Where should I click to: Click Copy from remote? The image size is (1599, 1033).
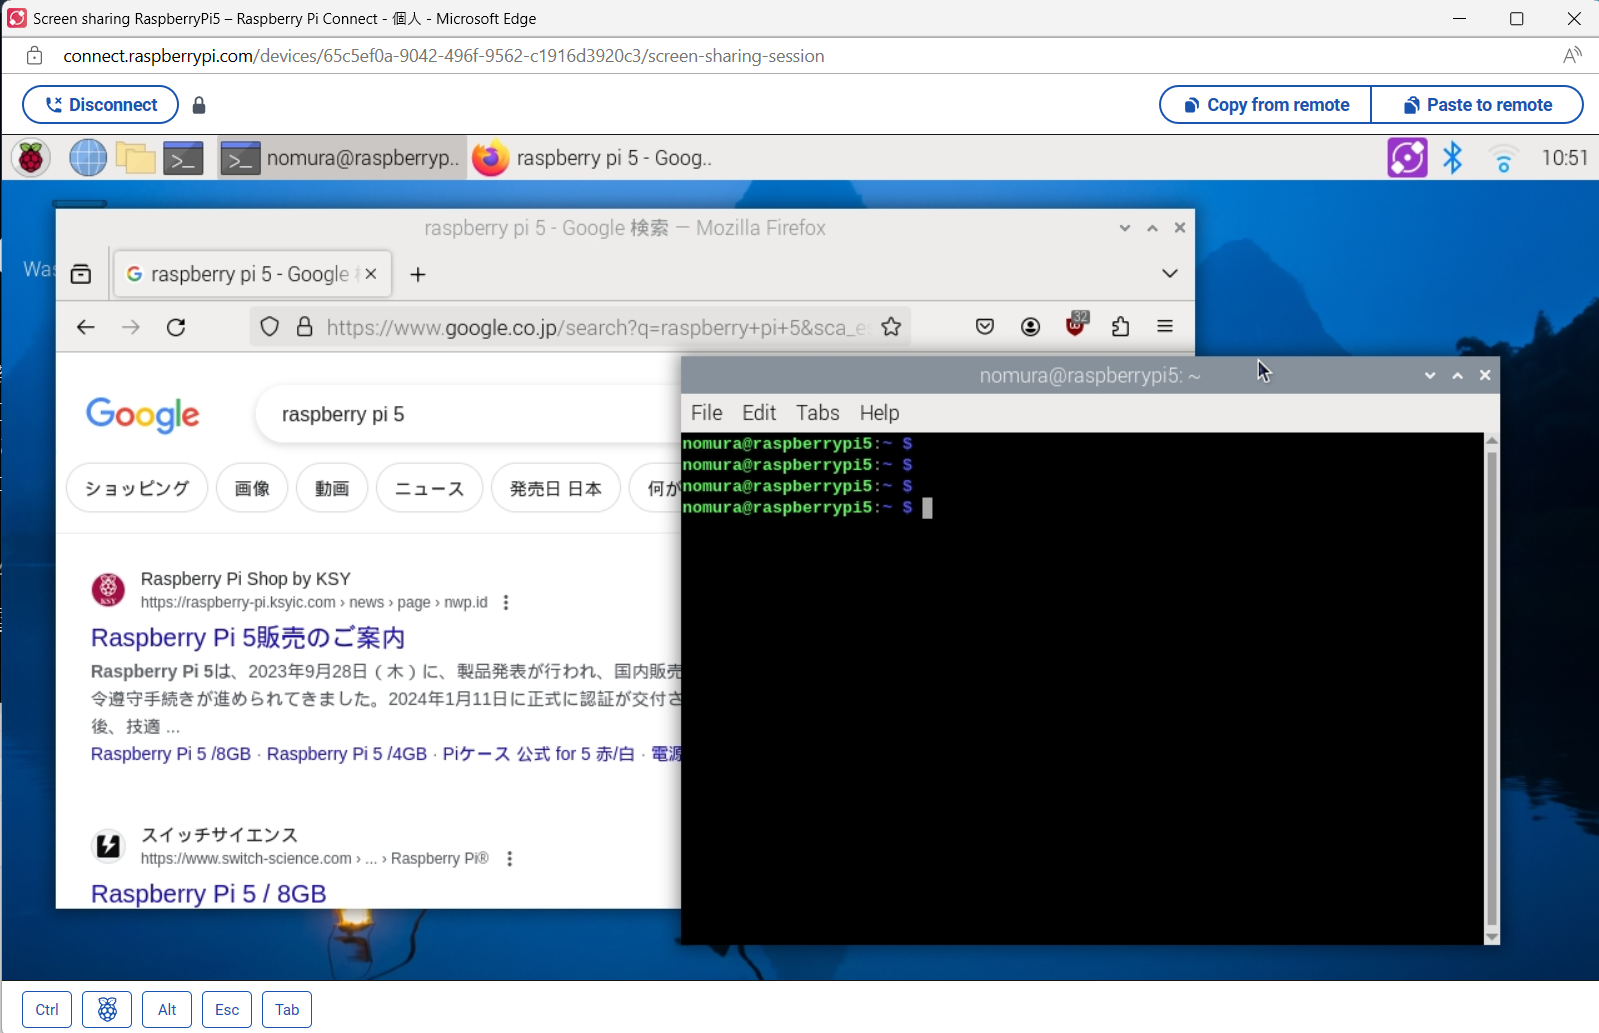click(1266, 105)
